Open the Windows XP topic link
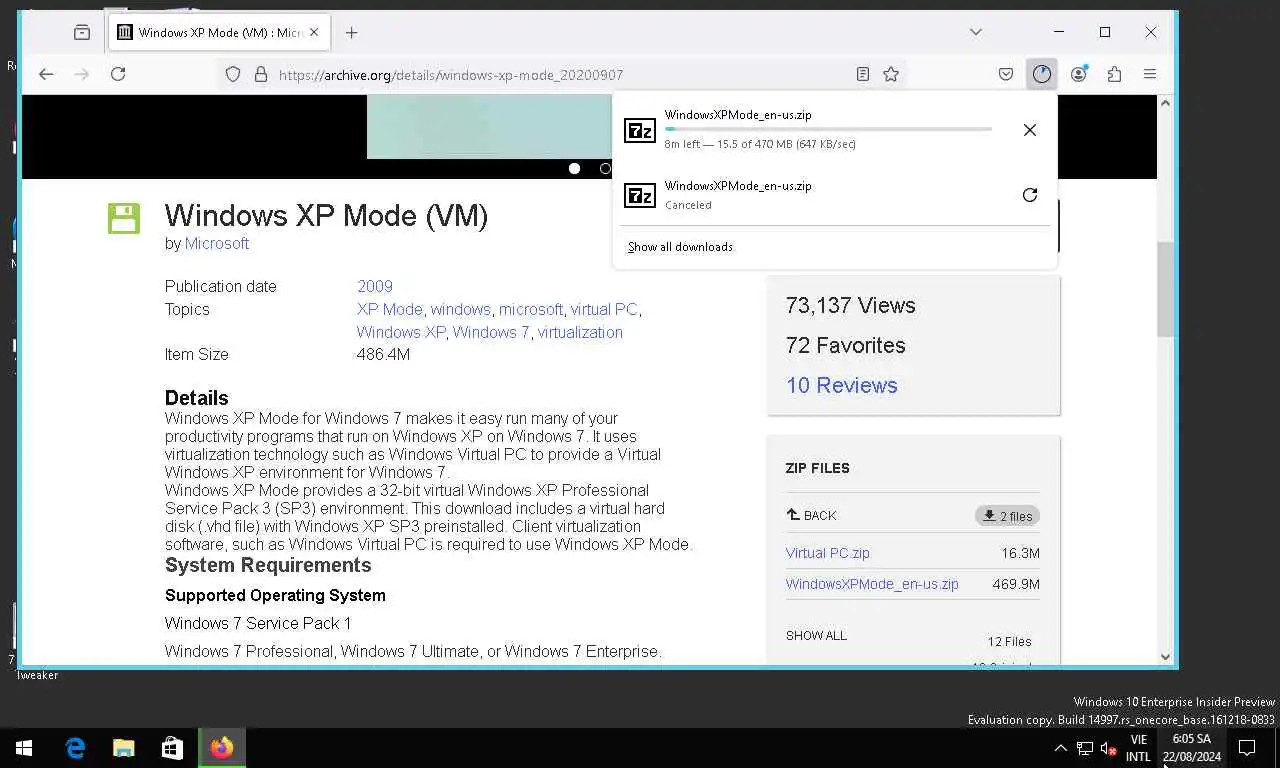 pyautogui.click(x=401, y=332)
